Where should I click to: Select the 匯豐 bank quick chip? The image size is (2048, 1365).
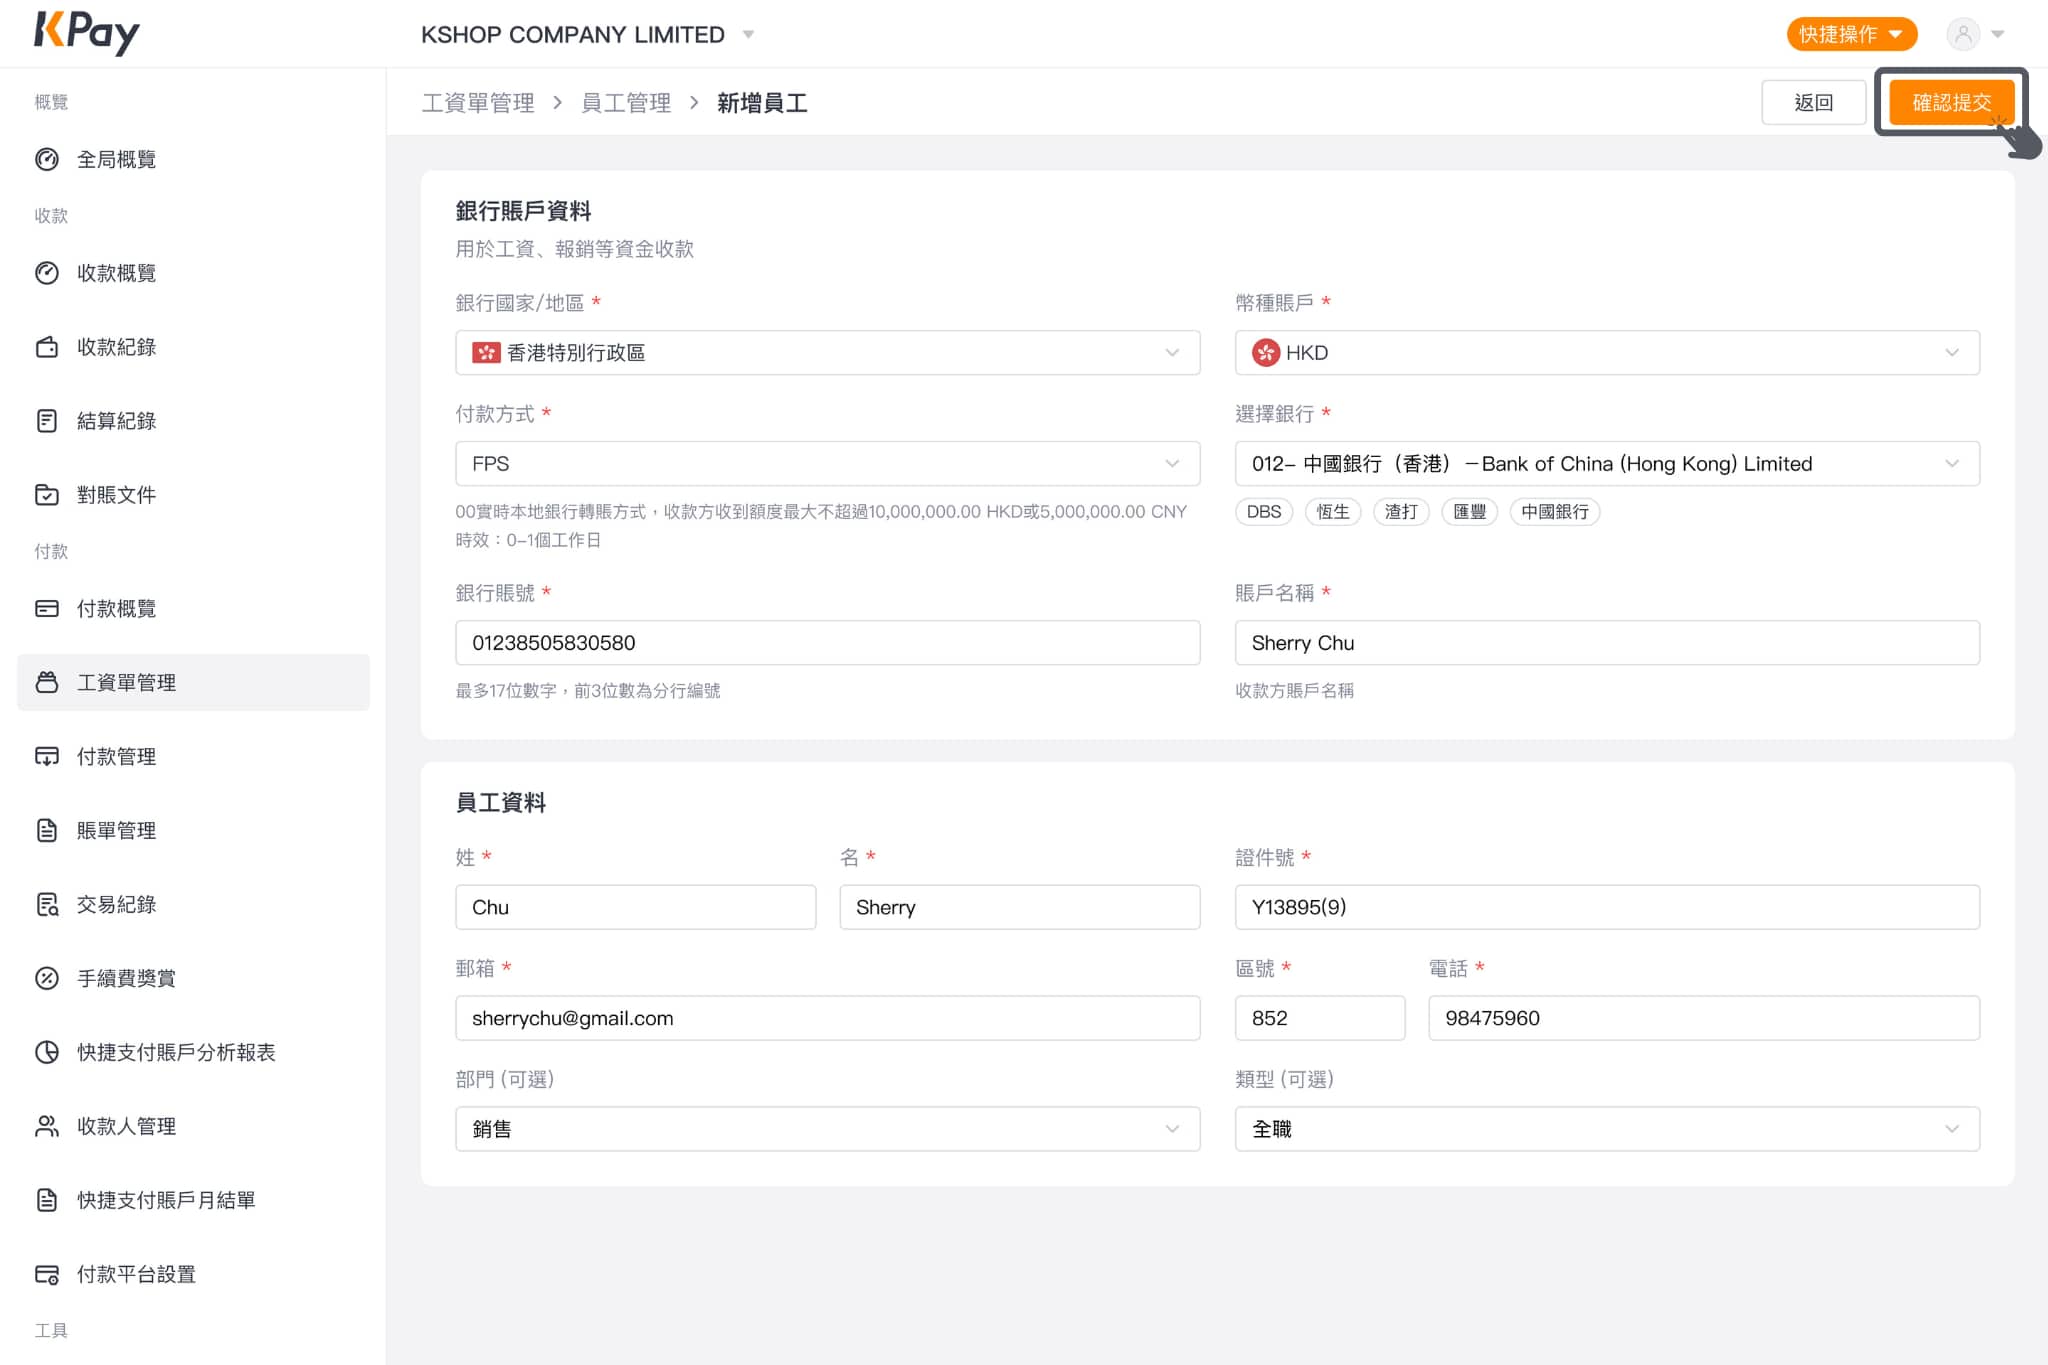[1469, 512]
